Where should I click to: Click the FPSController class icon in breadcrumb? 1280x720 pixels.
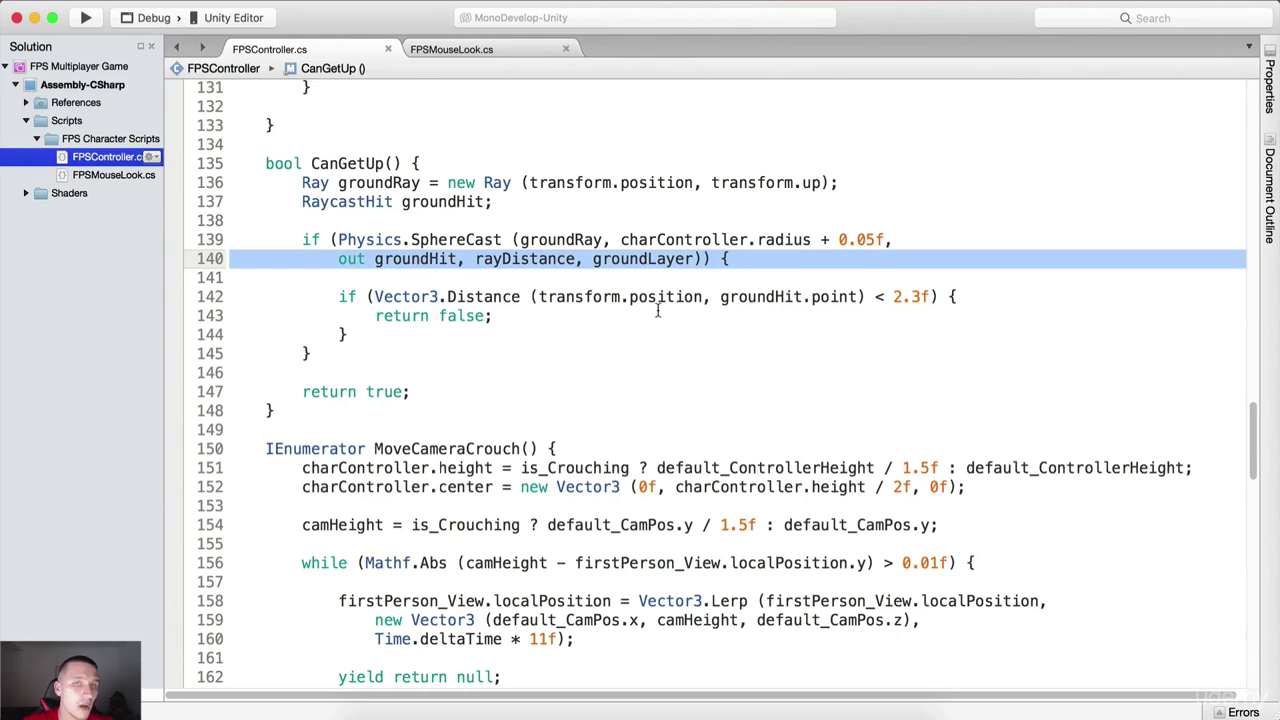click(176, 68)
